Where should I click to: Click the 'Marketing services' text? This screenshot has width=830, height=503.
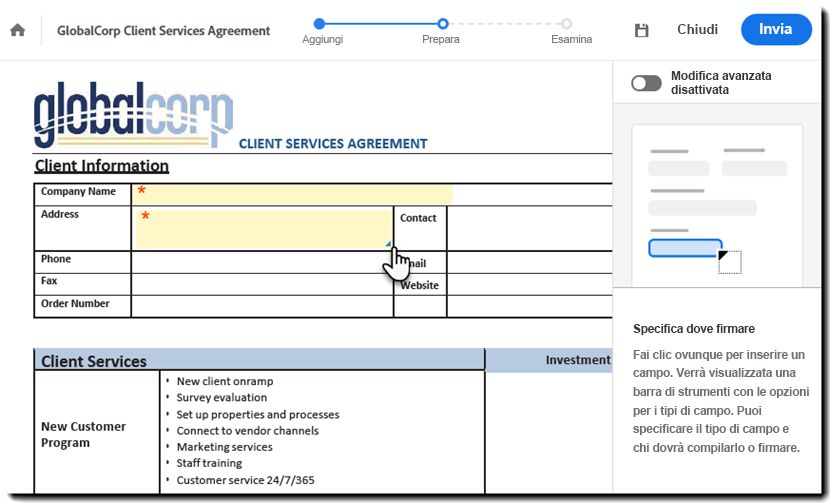[224, 447]
